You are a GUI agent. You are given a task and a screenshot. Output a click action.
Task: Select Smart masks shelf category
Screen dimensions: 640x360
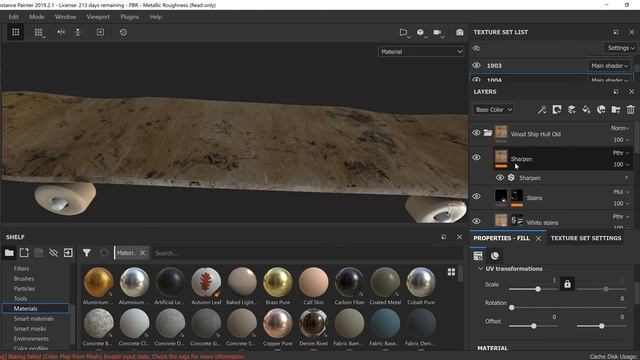point(30,329)
